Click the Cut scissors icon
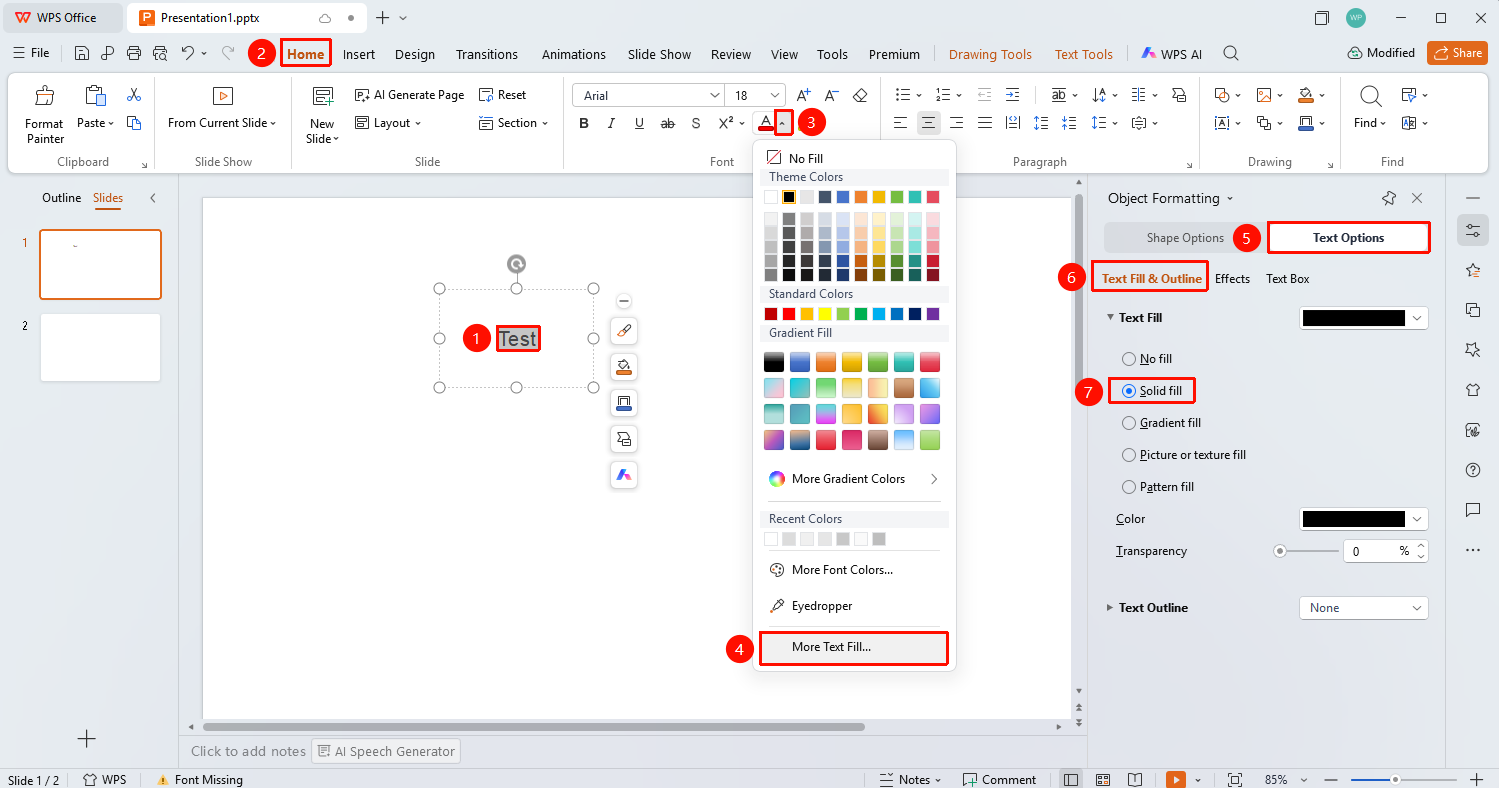Viewport: 1499px width, 788px height. [134, 95]
